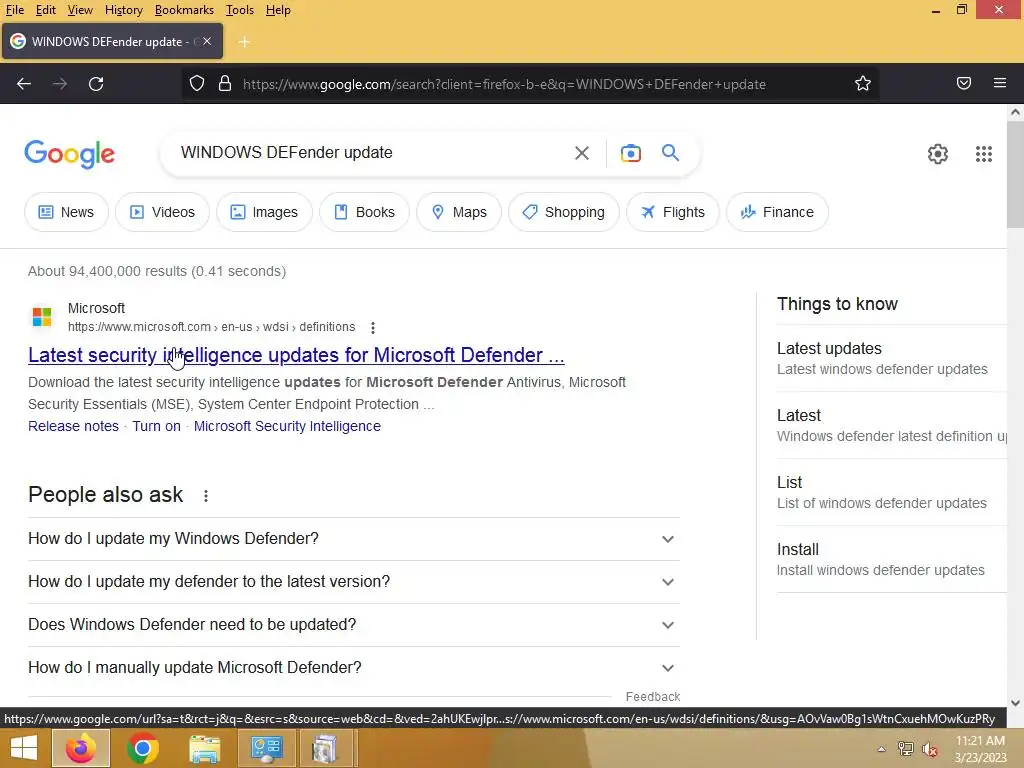Screen dimensions: 1024x768
Task: Search by image using the camera icon
Action: [630, 153]
